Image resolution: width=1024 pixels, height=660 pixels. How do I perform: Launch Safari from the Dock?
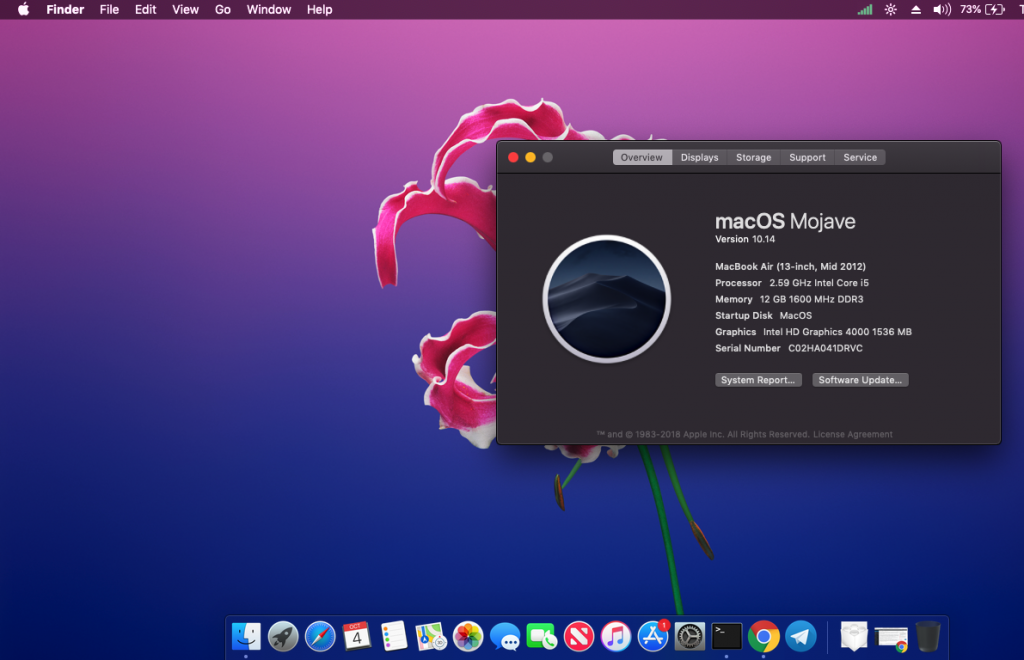pos(320,636)
